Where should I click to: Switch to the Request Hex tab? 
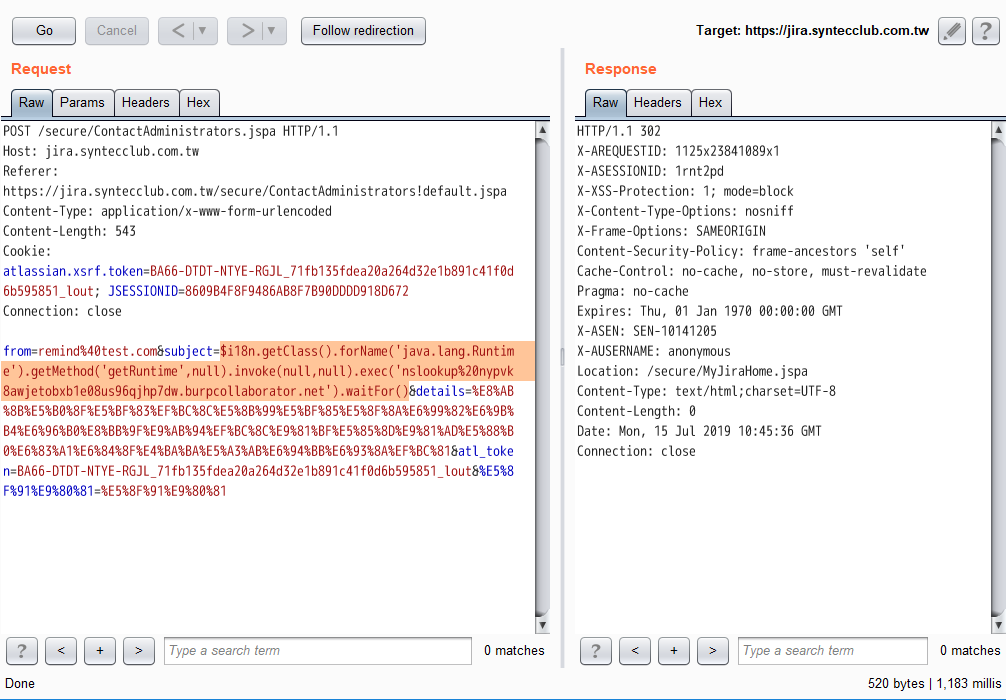tap(198, 103)
